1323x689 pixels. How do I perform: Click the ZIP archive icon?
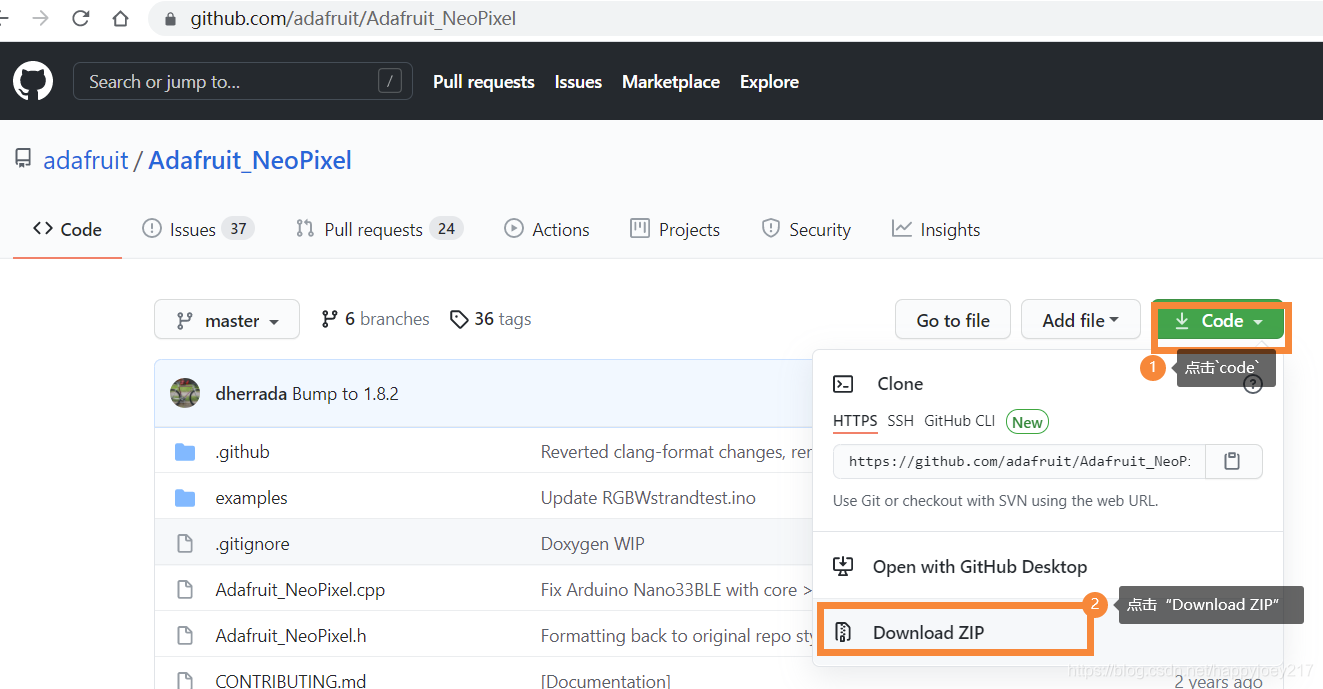tap(844, 632)
